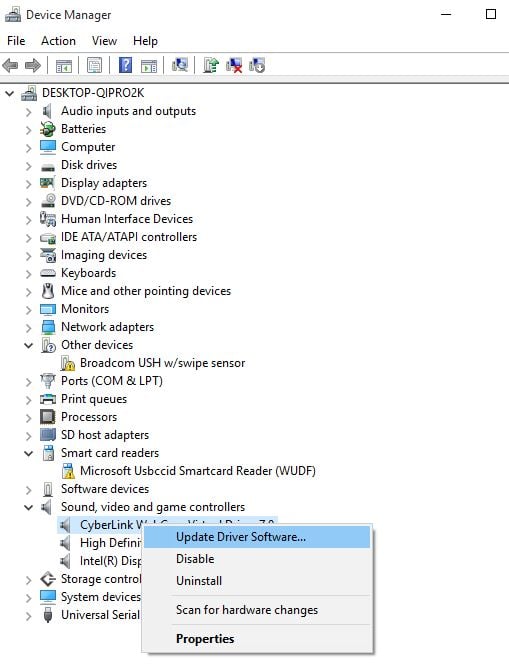Click the Properties toolbar icon
The width and height of the screenshot is (509, 671).
94,65
